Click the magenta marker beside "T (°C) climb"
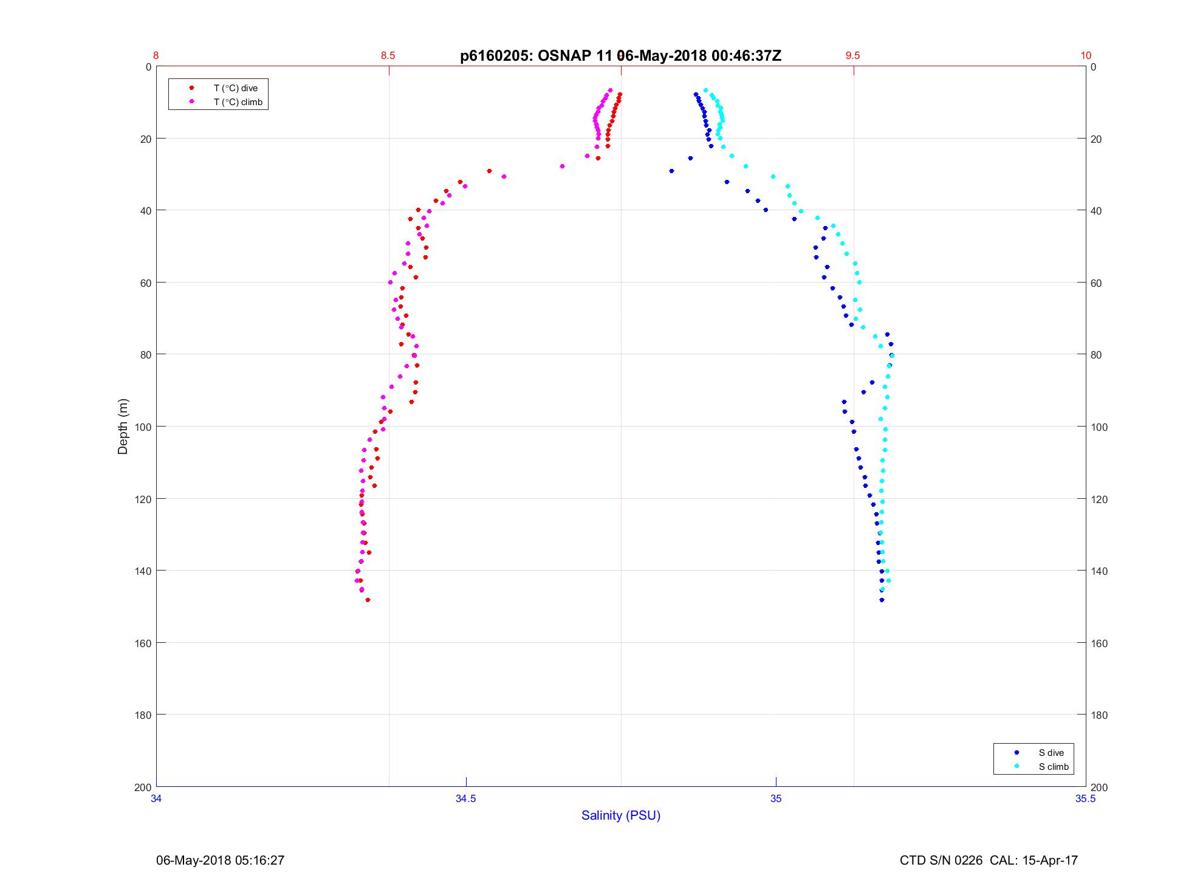 (x=191, y=102)
